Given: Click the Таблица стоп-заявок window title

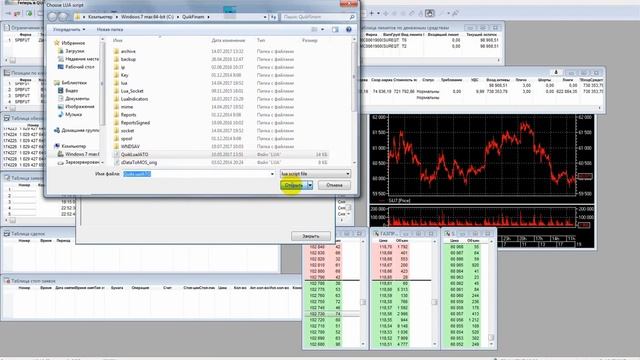Looking at the screenshot, I should point(33,281).
